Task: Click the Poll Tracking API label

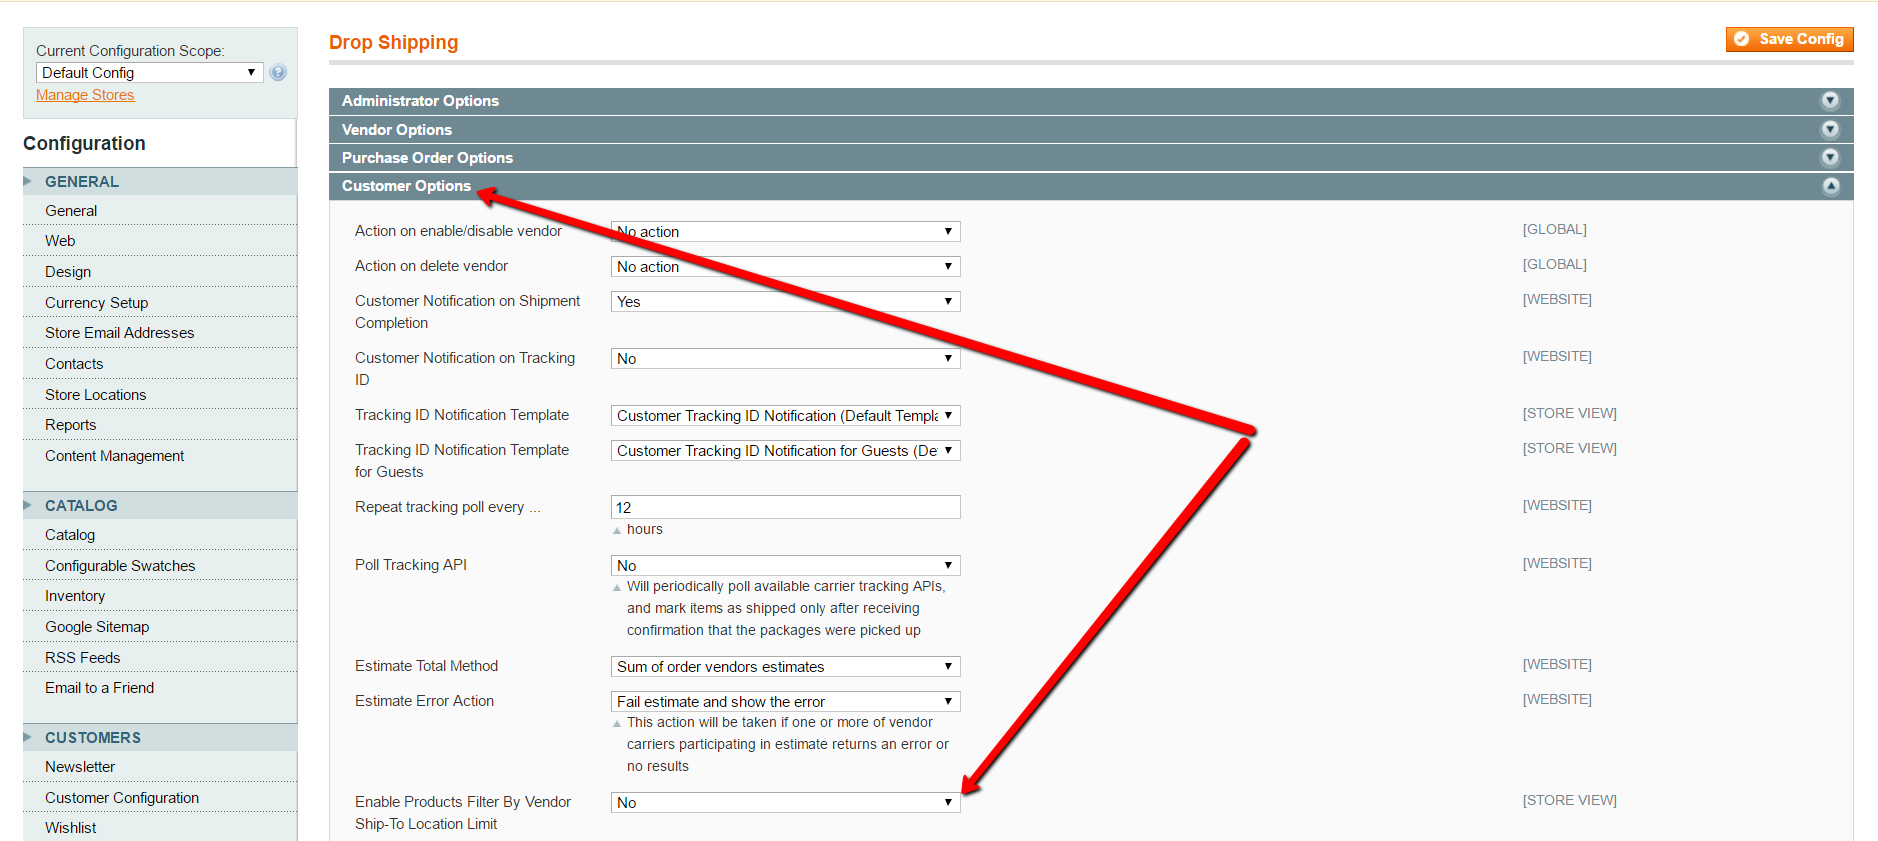Action: (411, 564)
